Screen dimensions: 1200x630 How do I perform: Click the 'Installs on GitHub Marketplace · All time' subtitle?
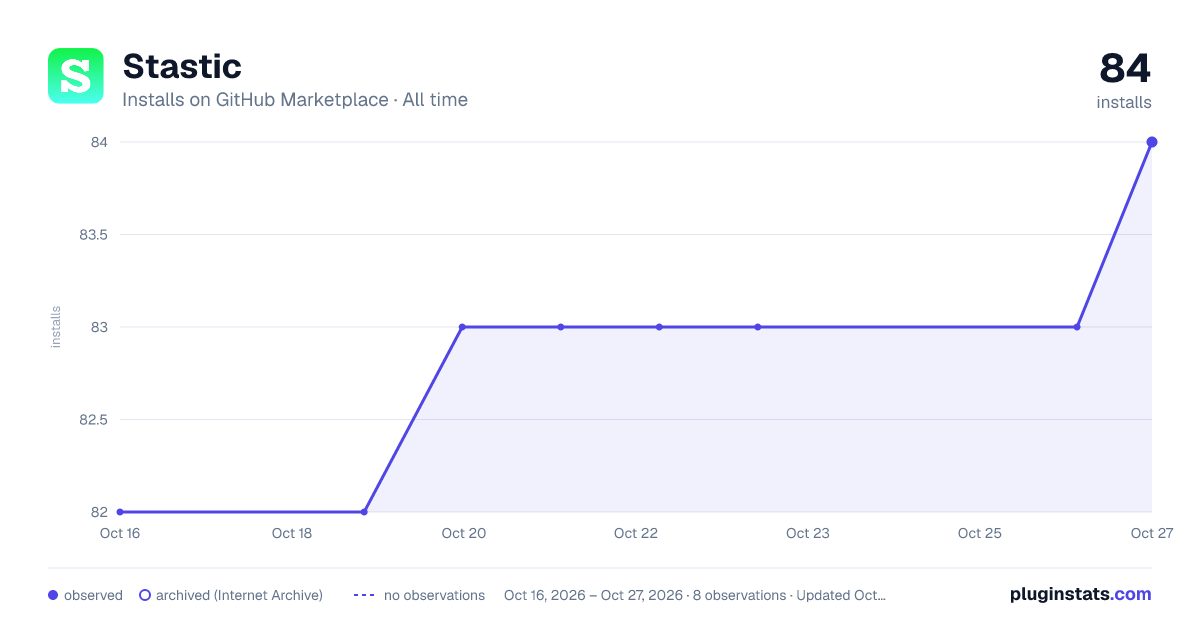[x=295, y=100]
